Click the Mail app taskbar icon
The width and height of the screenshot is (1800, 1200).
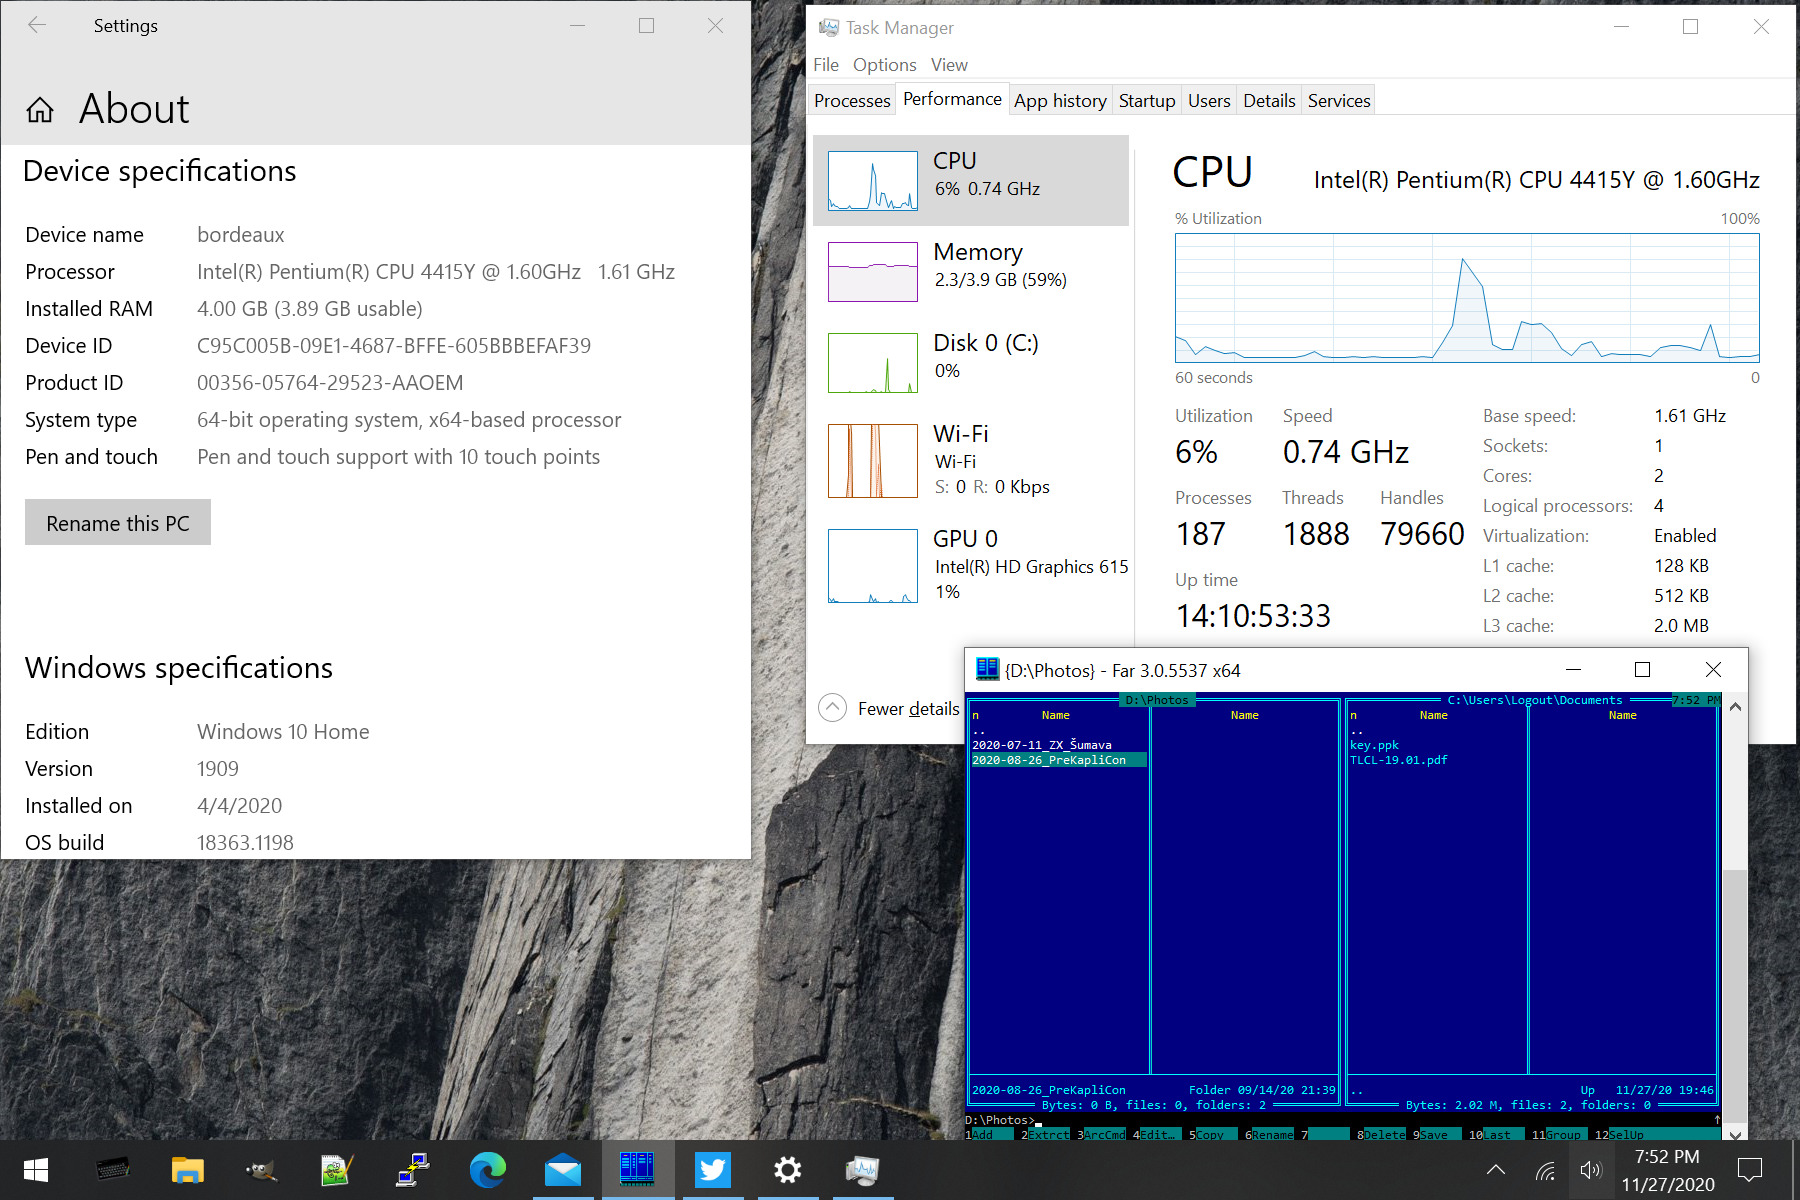[562, 1170]
